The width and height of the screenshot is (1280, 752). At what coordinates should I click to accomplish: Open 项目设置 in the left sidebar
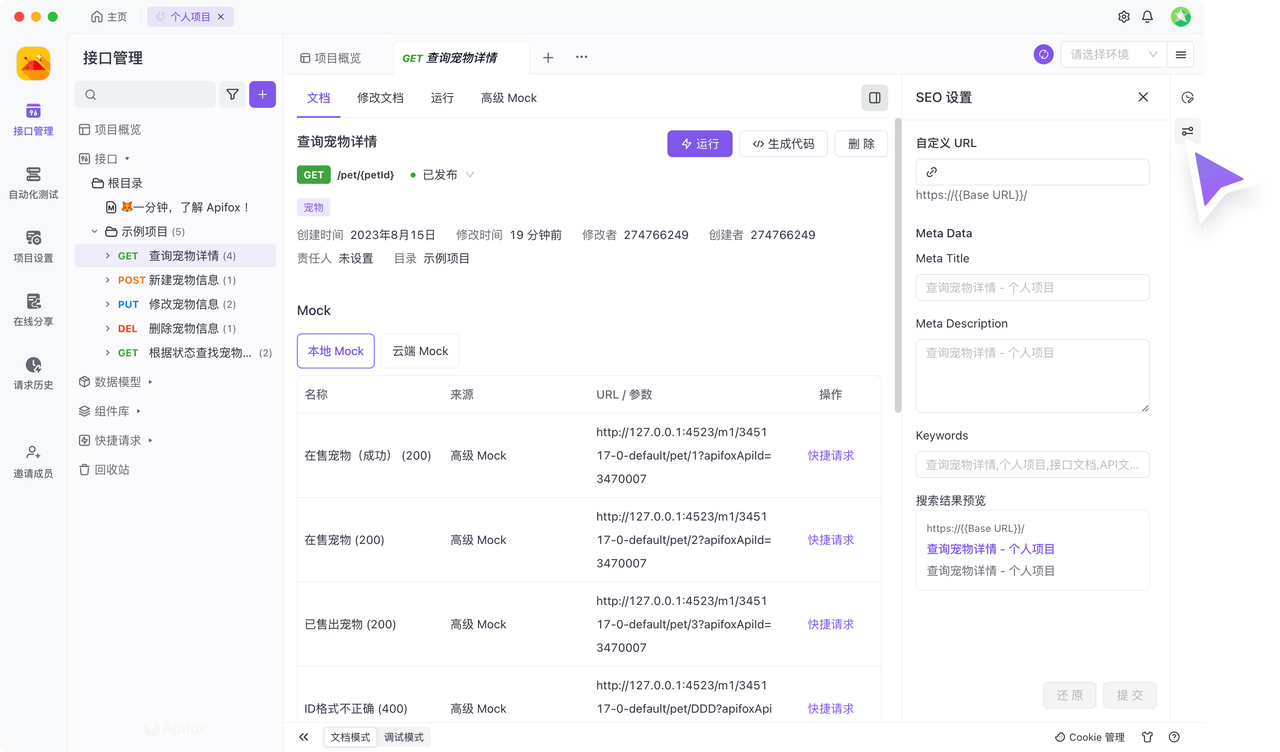(x=33, y=246)
